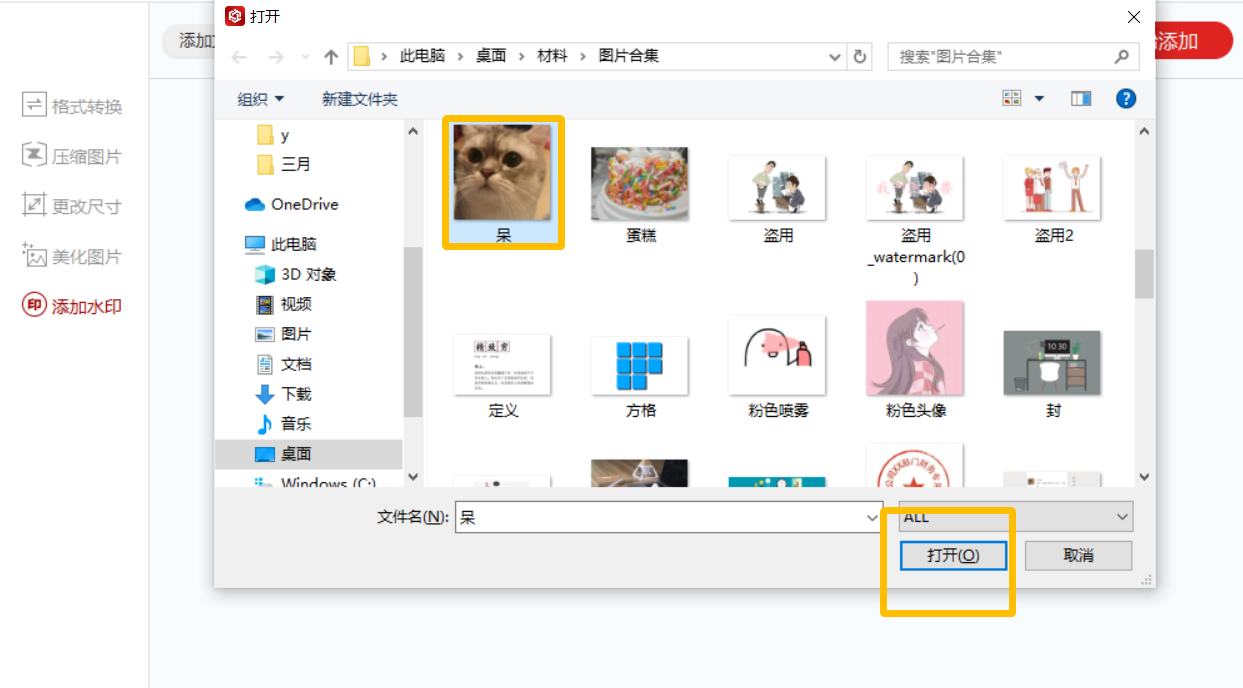The height and width of the screenshot is (688, 1243).
Task: Open the dialog help icon
Action: [x=1126, y=98]
